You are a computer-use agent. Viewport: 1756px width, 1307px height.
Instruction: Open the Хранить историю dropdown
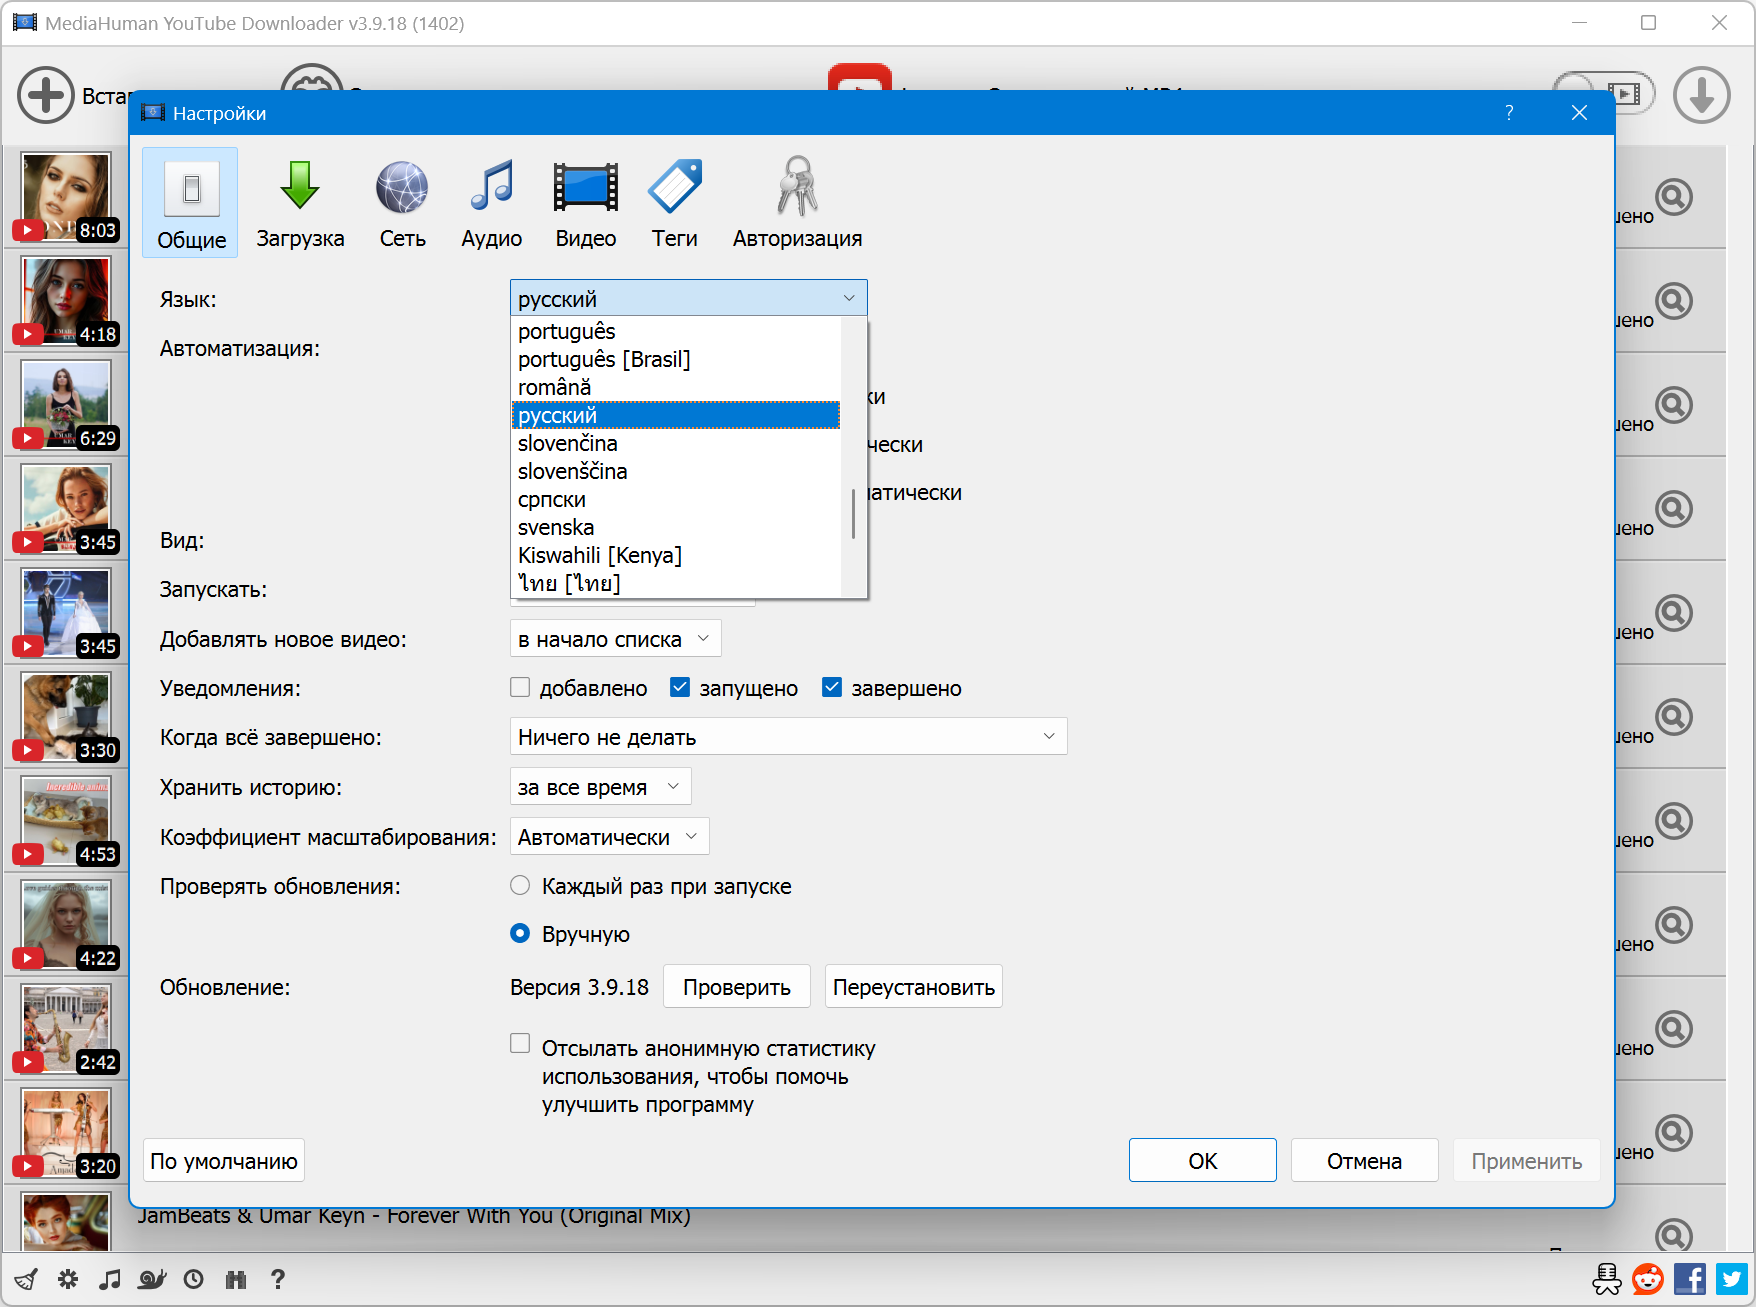pyautogui.click(x=600, y=787)
